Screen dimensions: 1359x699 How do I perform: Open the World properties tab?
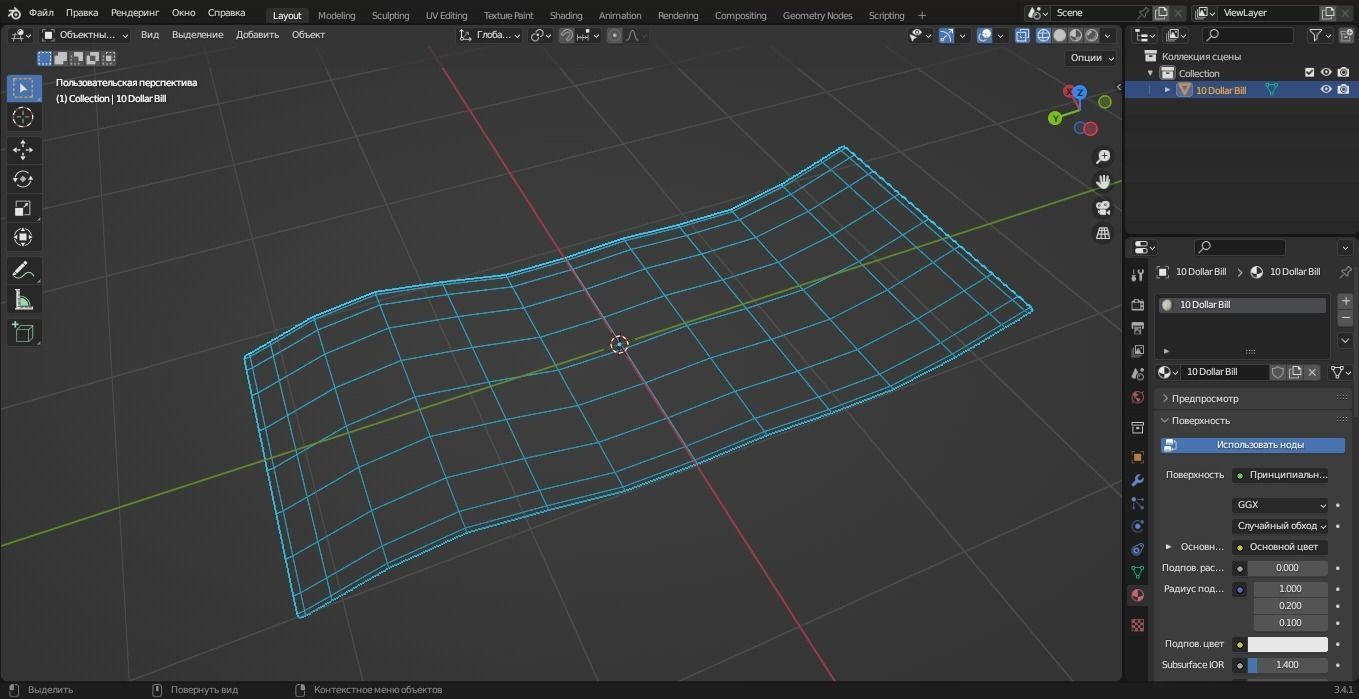[x=1137, y=397]
